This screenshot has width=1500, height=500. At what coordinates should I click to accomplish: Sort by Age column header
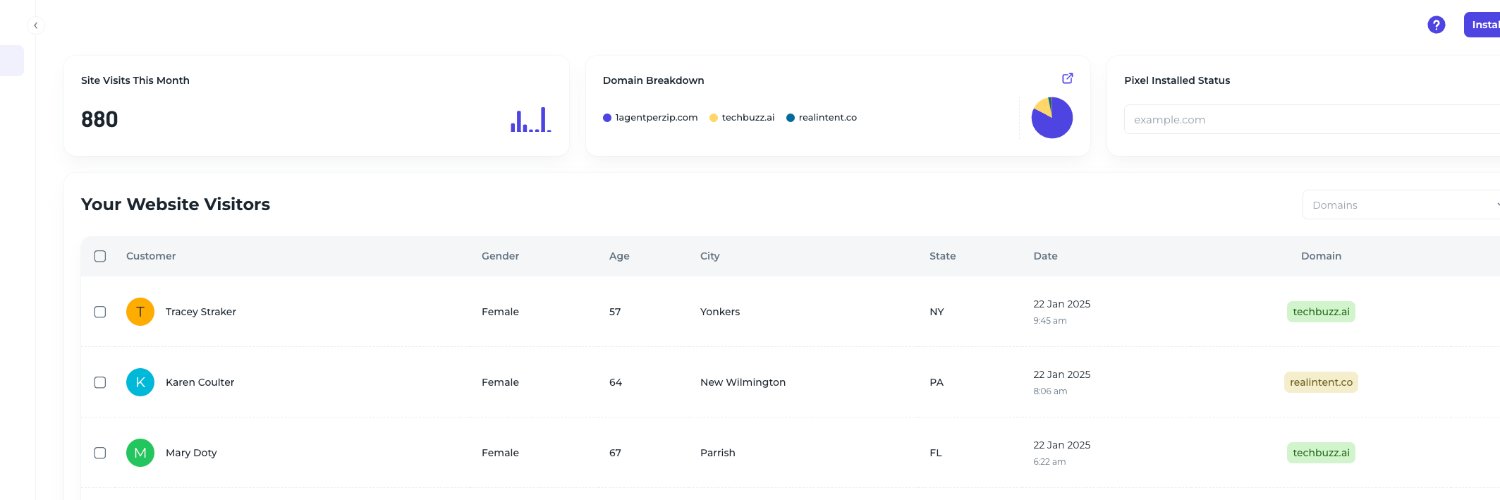pos(619,256)
